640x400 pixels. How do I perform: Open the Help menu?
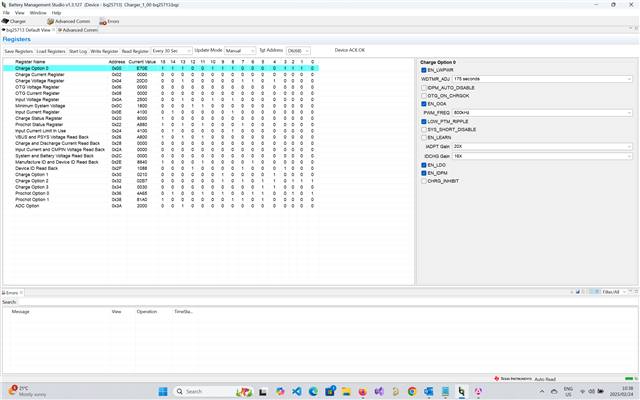[56, 13]
